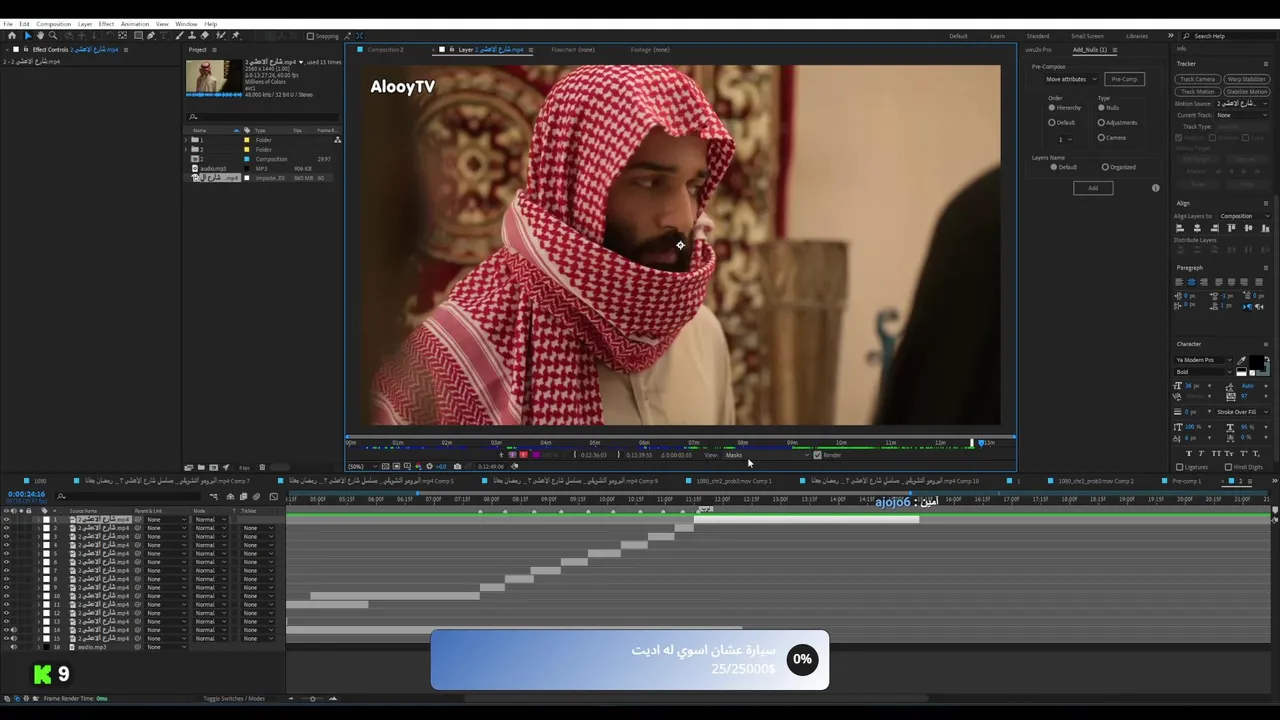Click the Pre-Comp button

point(1124,79)
